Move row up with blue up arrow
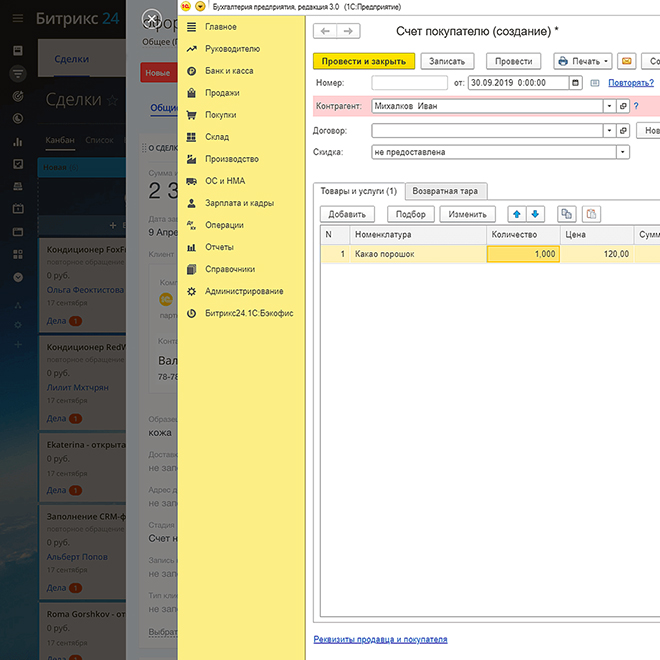Viewport: 660px width, 660px height. click(x=517, y=214)
